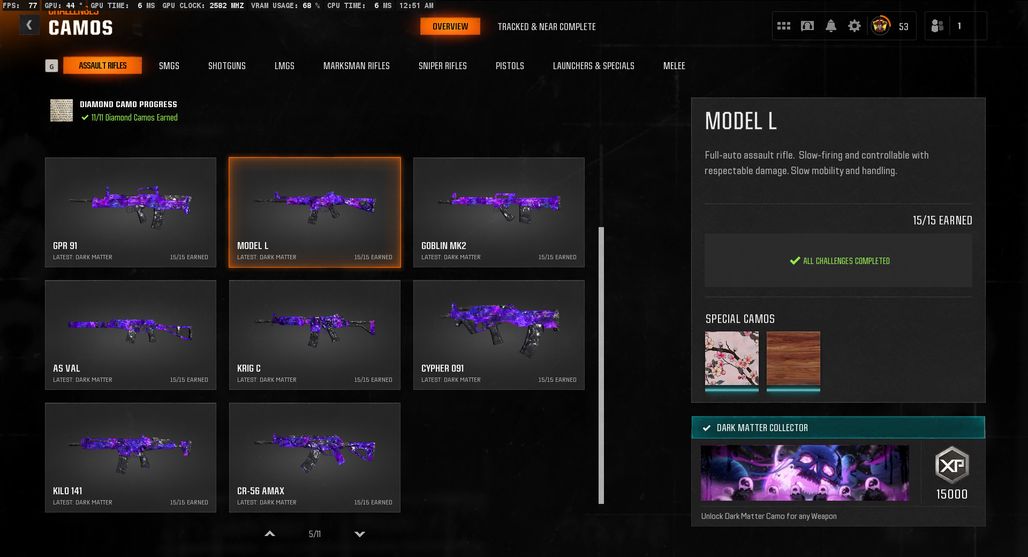Screen dimensions: 1028x557
Task: Switch to the SMGs tab
Action: point(169,66)
